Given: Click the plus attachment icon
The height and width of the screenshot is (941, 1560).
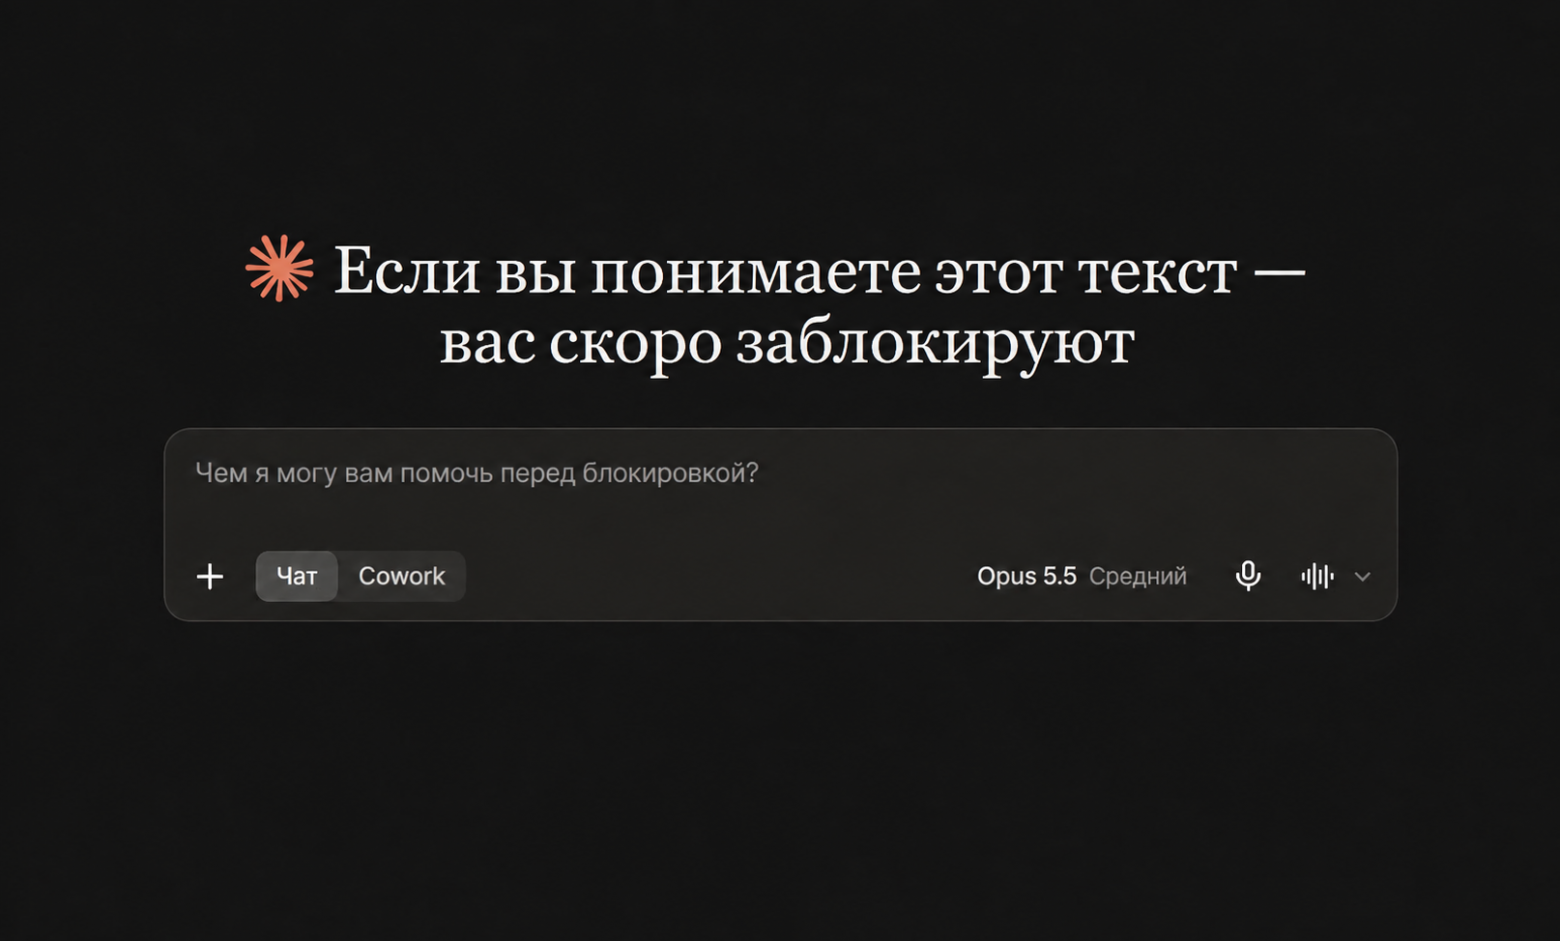Looking at the screenshot, I should [x=210, y=576].
